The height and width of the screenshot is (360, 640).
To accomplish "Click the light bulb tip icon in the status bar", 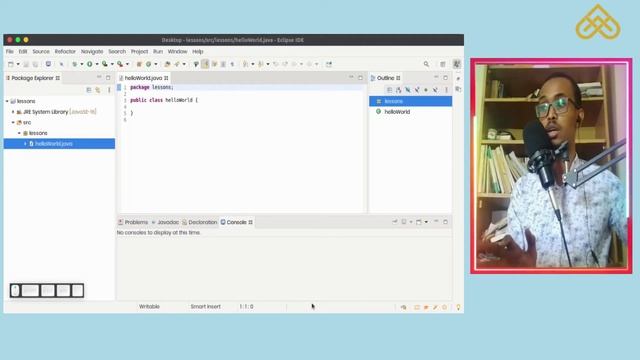I will [458, 307].
